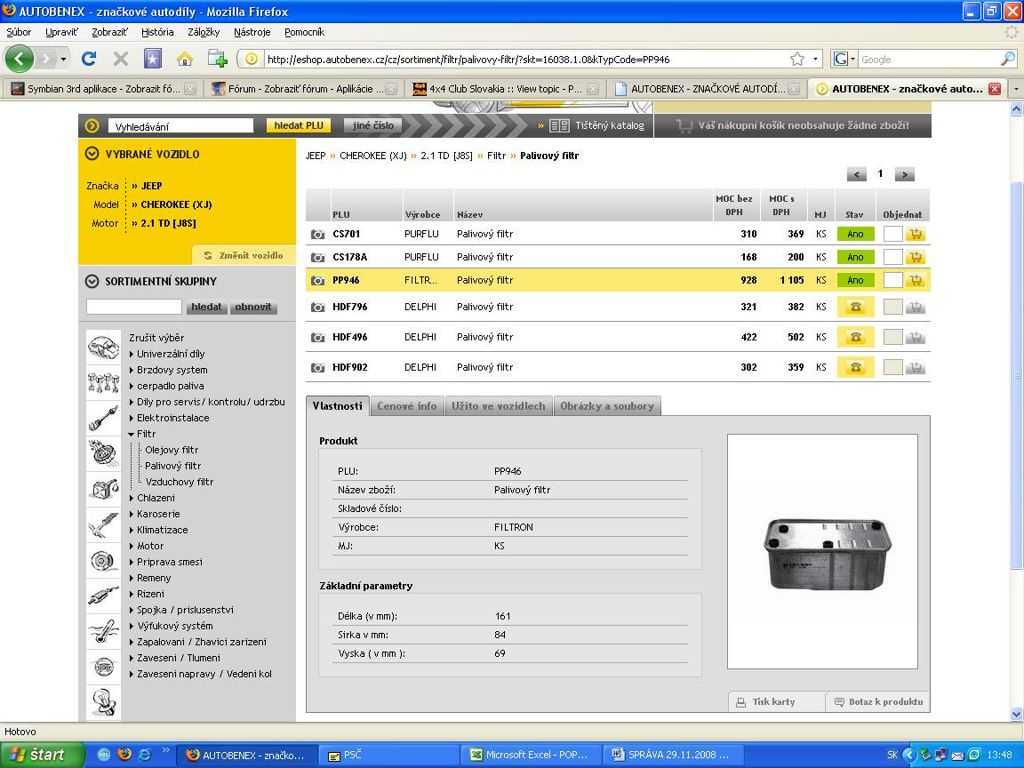Click the search magnifier in Google box
The height and width of the screenshot is (768, 1024).
click(1008, 59)
